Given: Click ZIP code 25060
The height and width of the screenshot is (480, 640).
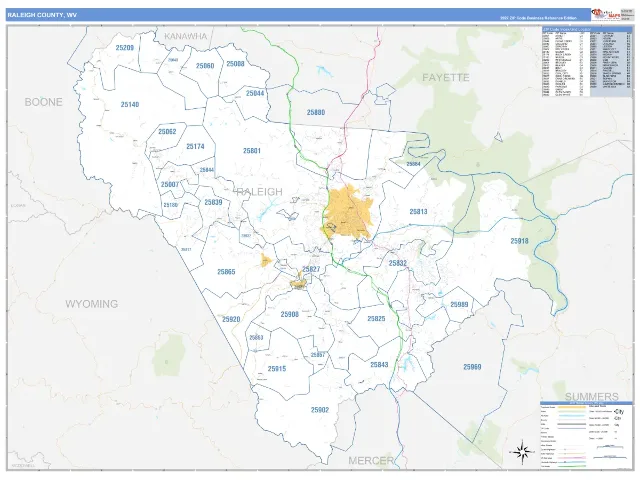Looking at the screenshot, I should (205, 66).
